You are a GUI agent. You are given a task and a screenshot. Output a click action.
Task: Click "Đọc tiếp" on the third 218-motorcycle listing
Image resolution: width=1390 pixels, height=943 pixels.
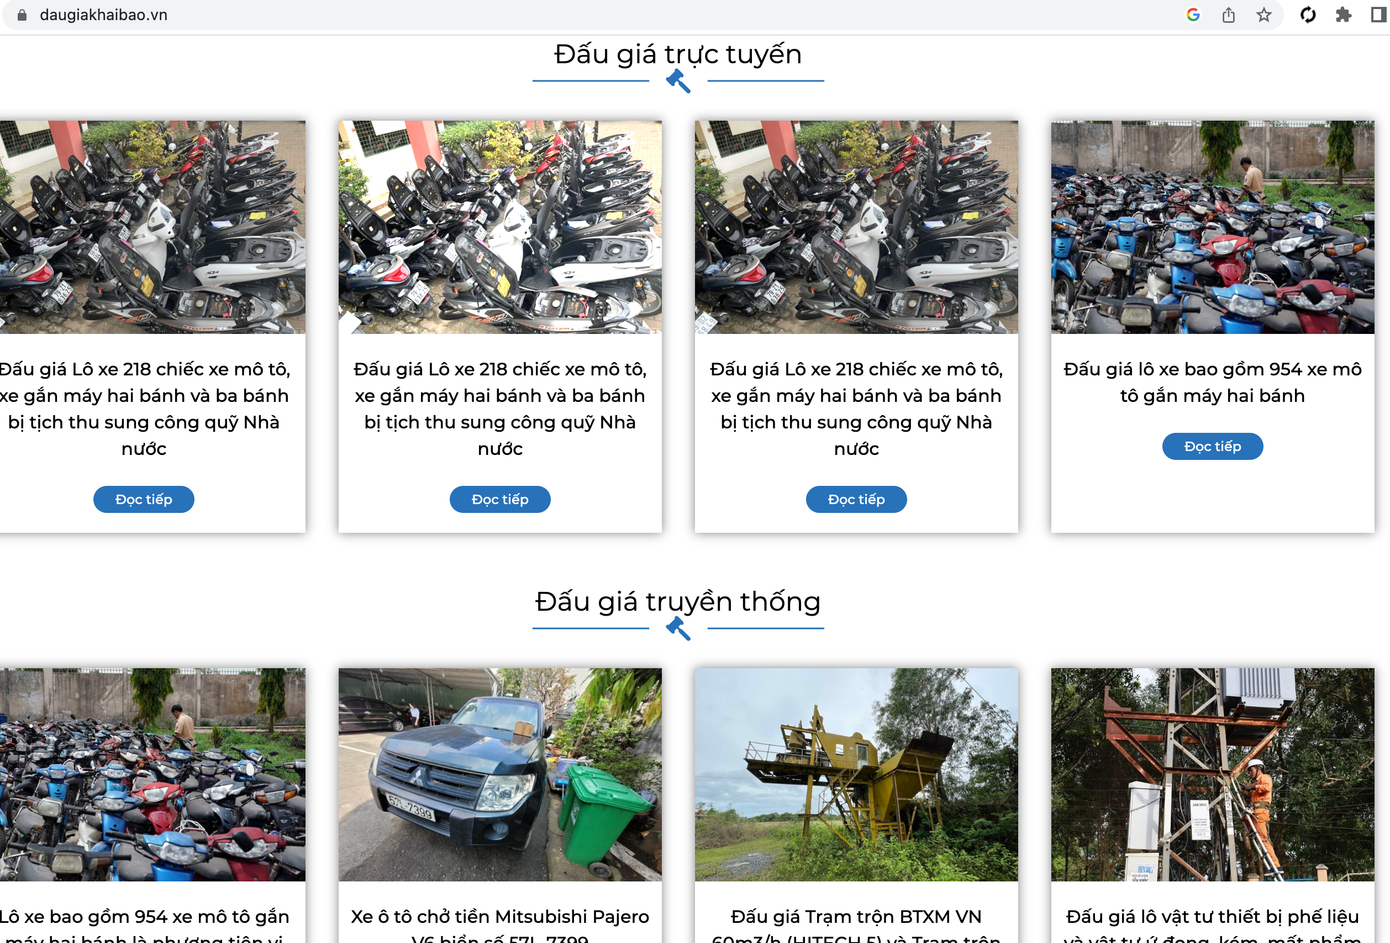(x=856, y=498)
